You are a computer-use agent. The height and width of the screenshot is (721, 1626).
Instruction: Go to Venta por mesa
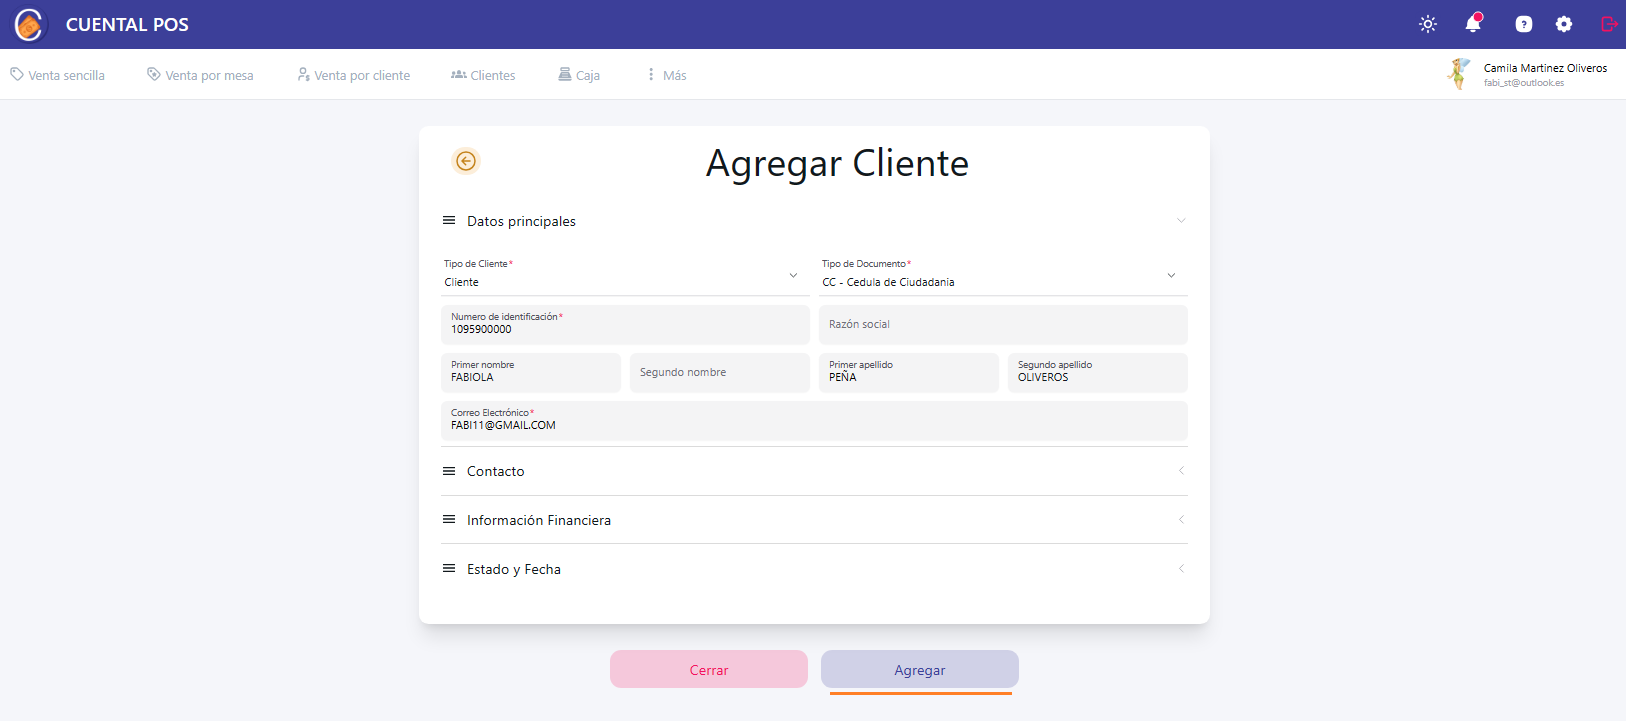200,75
